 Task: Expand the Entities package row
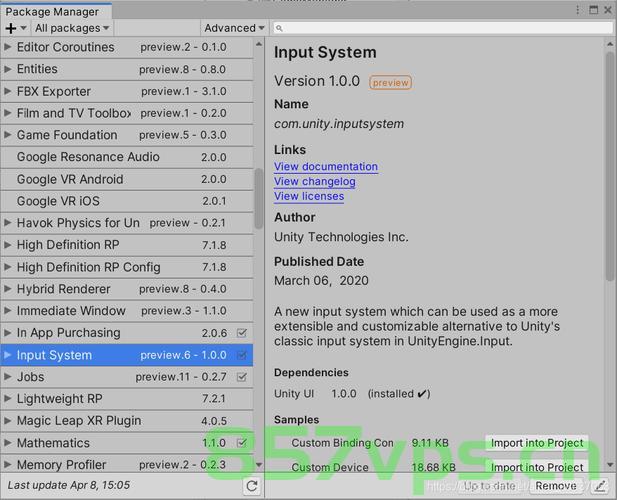pyautogui.click(x=7, y=69)
